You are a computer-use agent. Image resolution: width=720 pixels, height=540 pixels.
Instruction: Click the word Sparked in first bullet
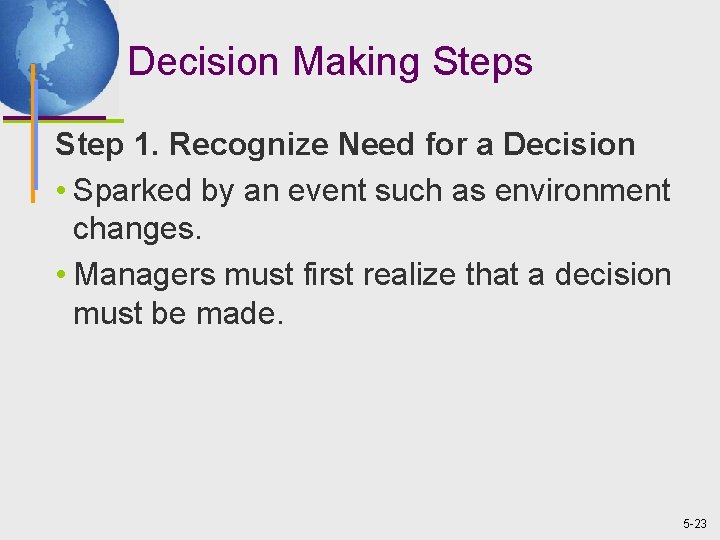point(132,191)
